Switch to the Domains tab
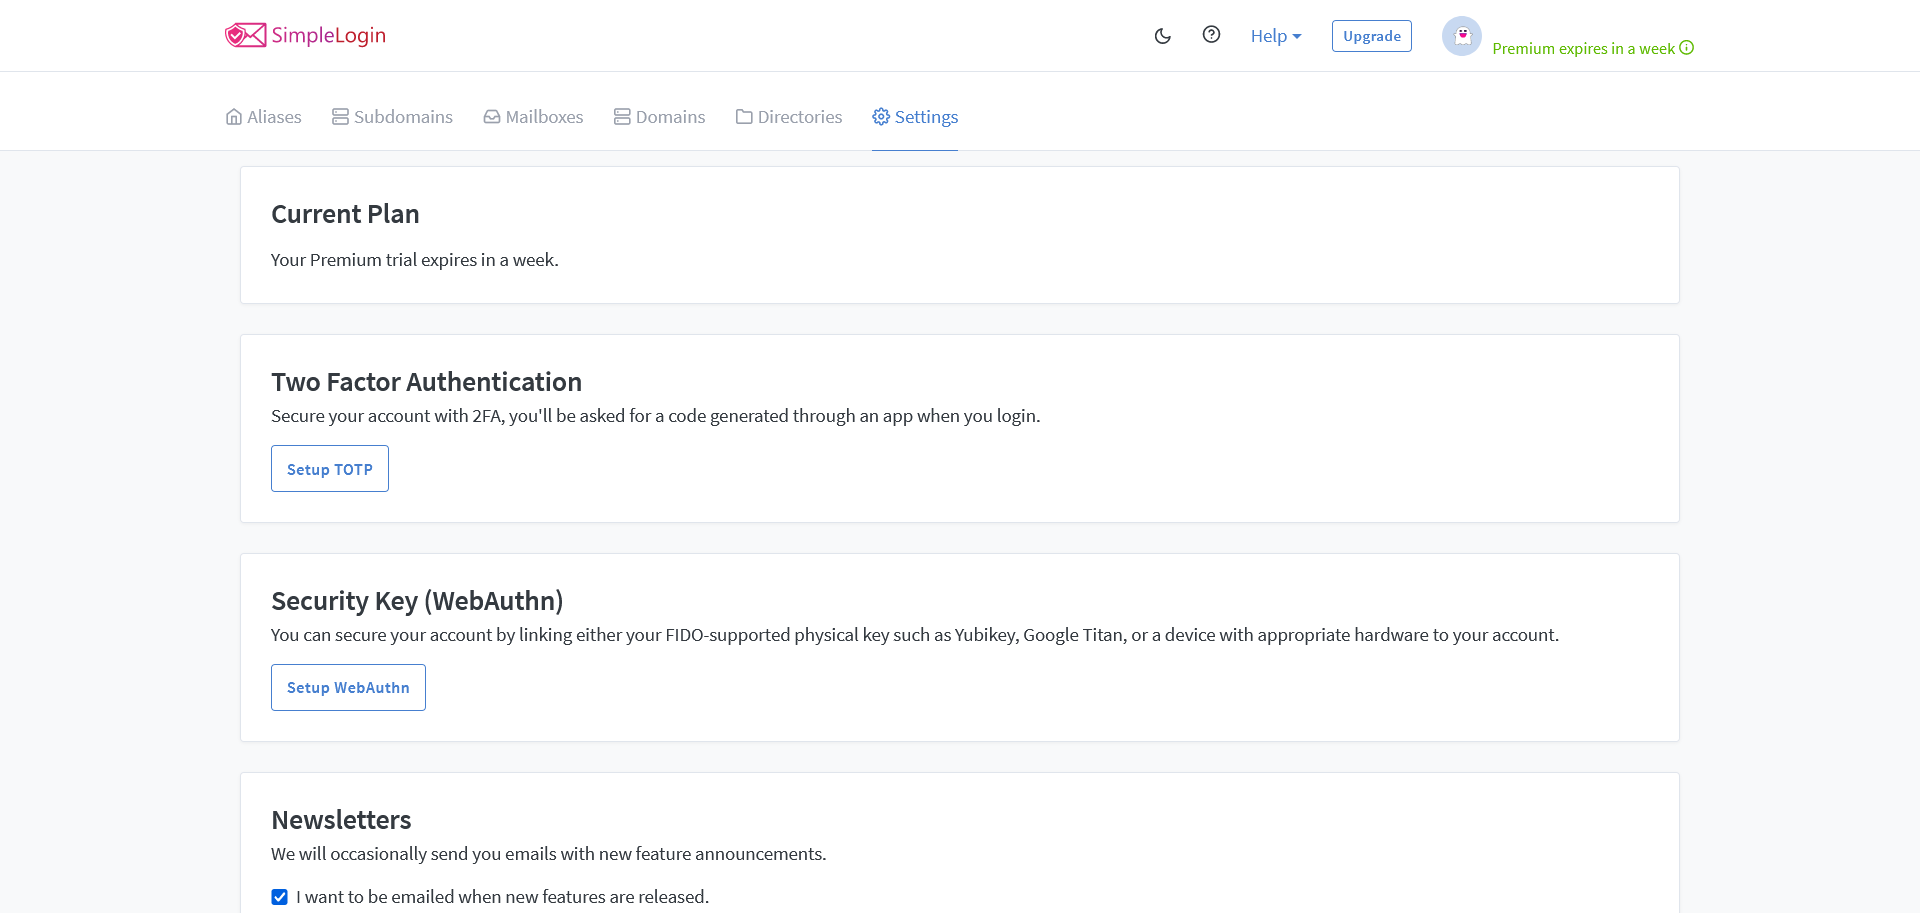The height and width of the screenshot is (913, 1920). tap(660, 117)
